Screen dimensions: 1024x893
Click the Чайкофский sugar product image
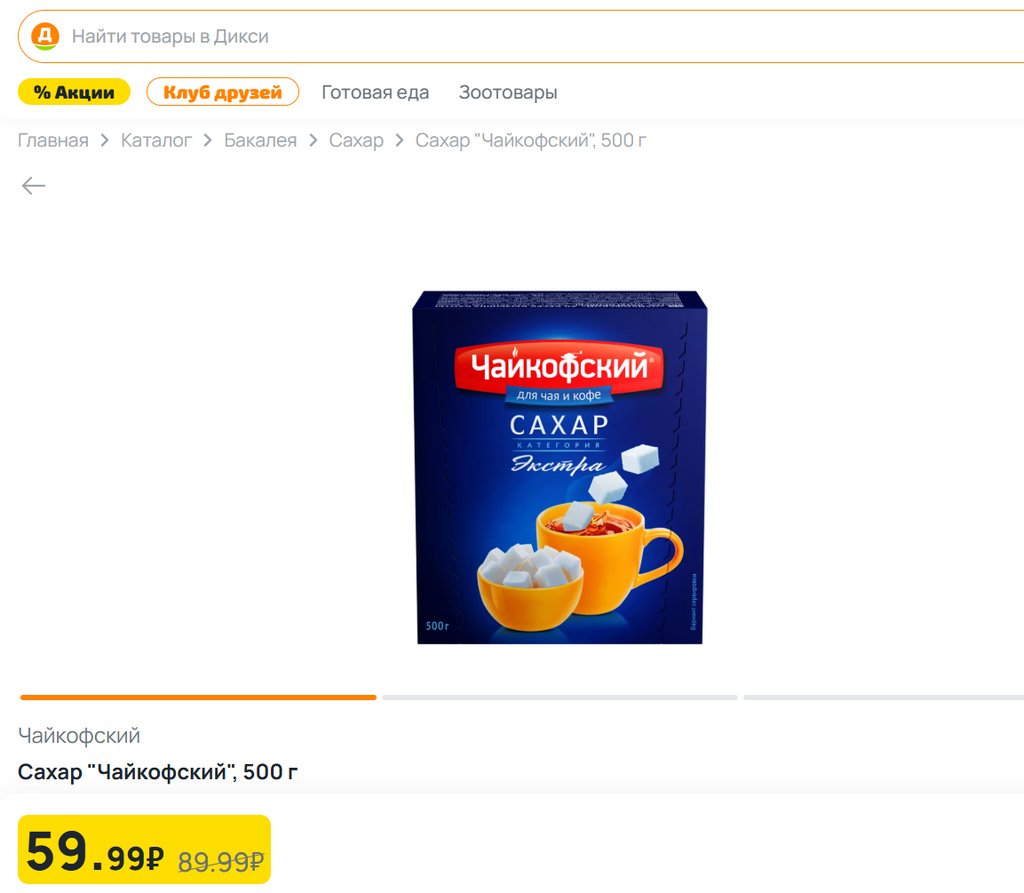[560, 467]
